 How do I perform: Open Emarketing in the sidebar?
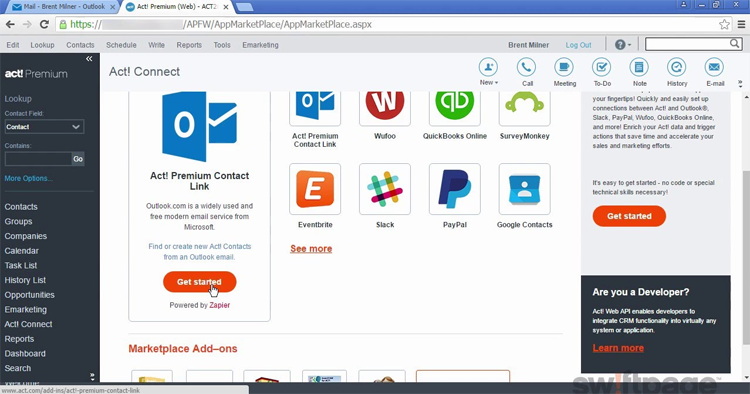(26, 310)
